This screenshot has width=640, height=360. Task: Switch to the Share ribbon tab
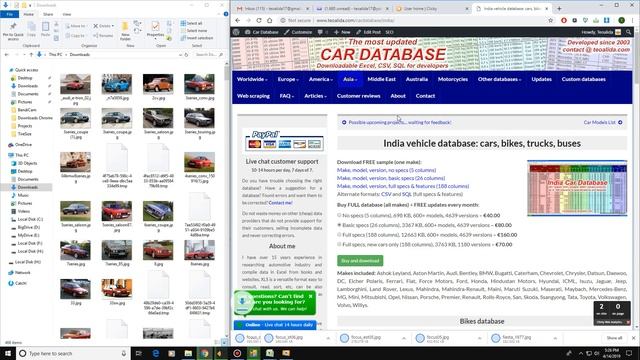48,14
